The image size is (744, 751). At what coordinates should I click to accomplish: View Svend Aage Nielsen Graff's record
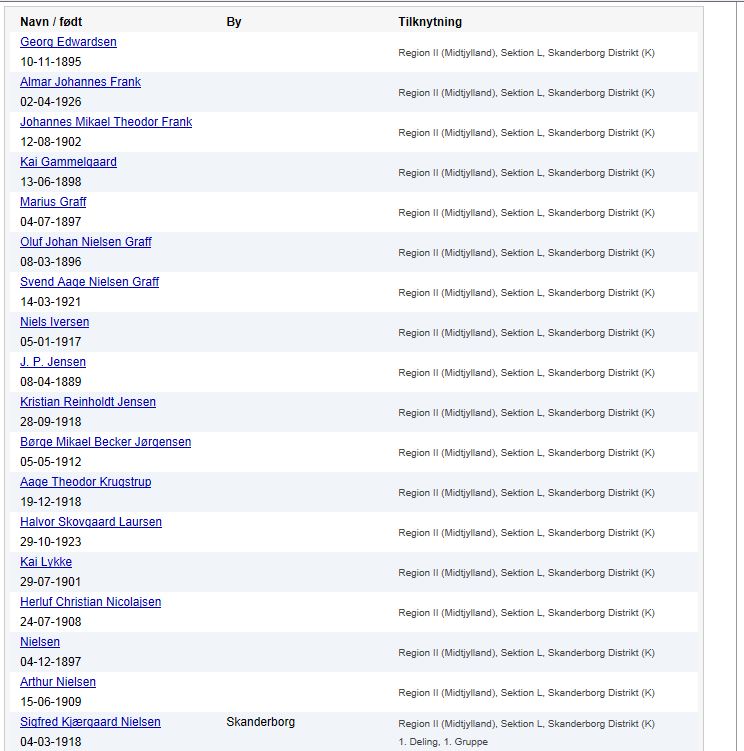pos(89,282)
